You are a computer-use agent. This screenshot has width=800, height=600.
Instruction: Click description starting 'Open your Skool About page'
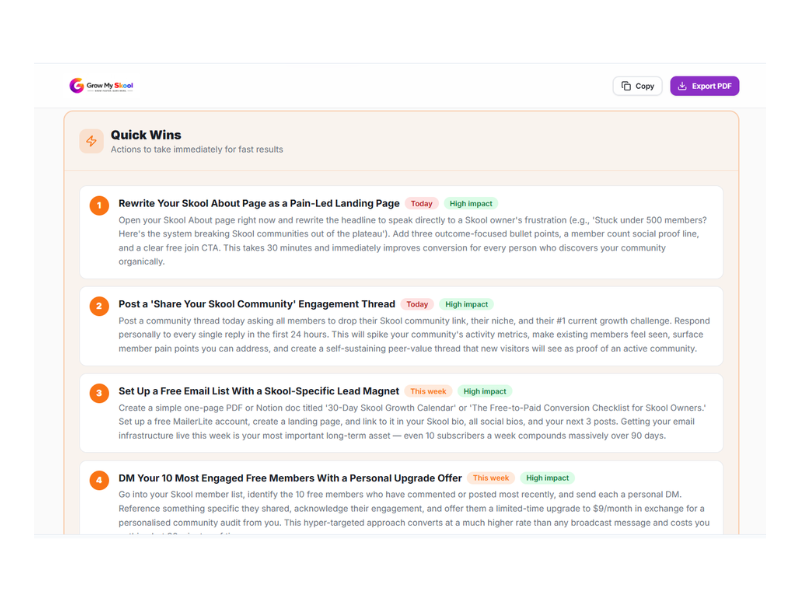tap(412, 241)
